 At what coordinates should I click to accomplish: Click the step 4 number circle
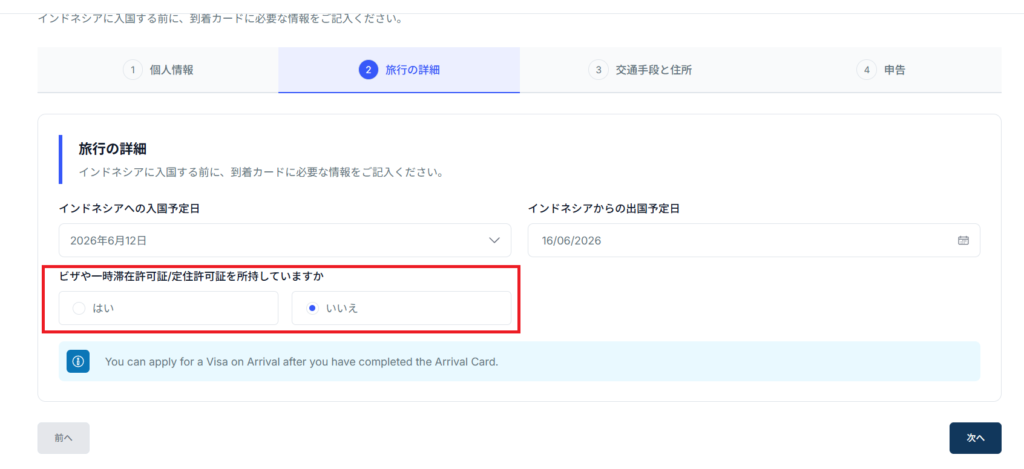click(866, 70)
